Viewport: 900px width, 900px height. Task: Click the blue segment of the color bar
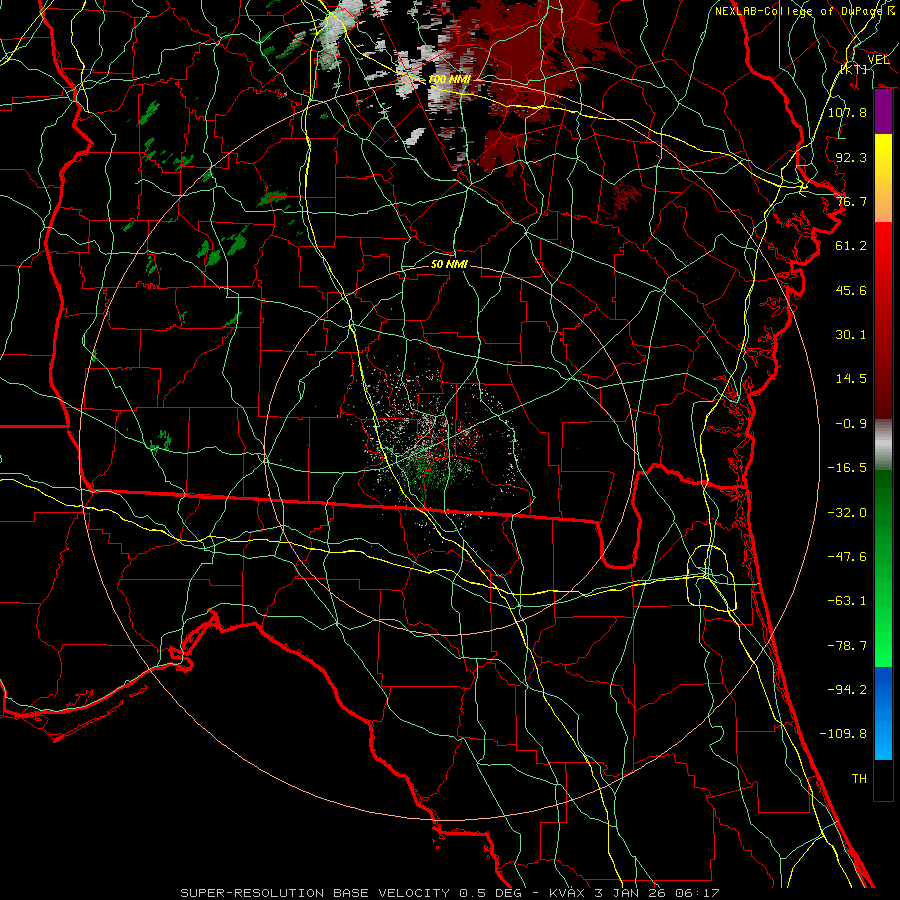tap(883, 713)
